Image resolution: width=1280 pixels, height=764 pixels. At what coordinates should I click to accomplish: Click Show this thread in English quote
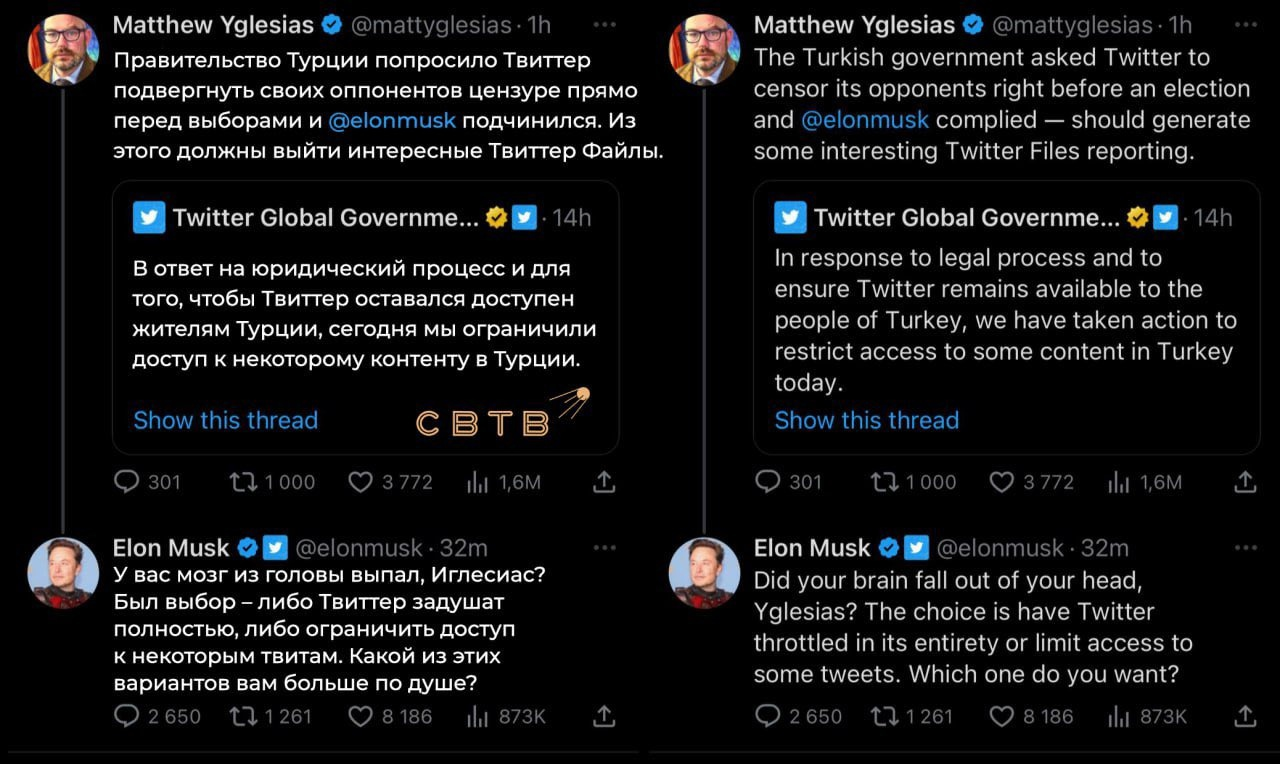coord(866,420)
